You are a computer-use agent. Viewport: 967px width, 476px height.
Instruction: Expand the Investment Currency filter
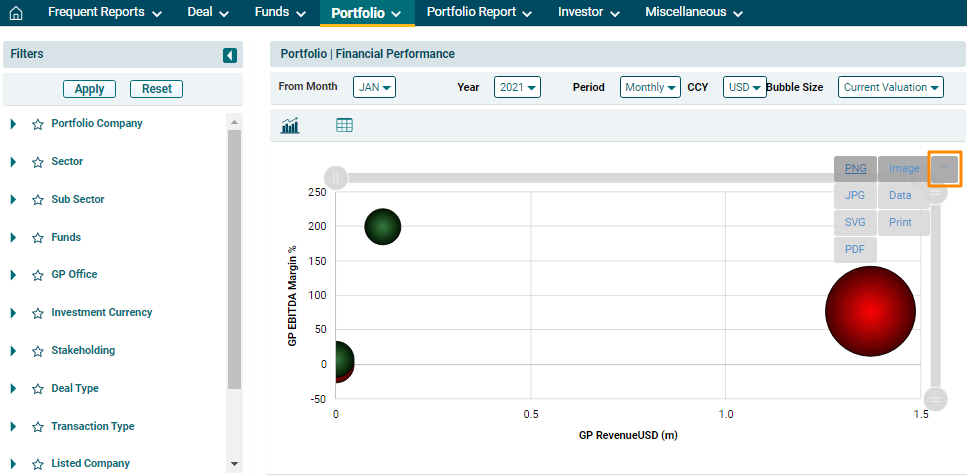(13, 313)
